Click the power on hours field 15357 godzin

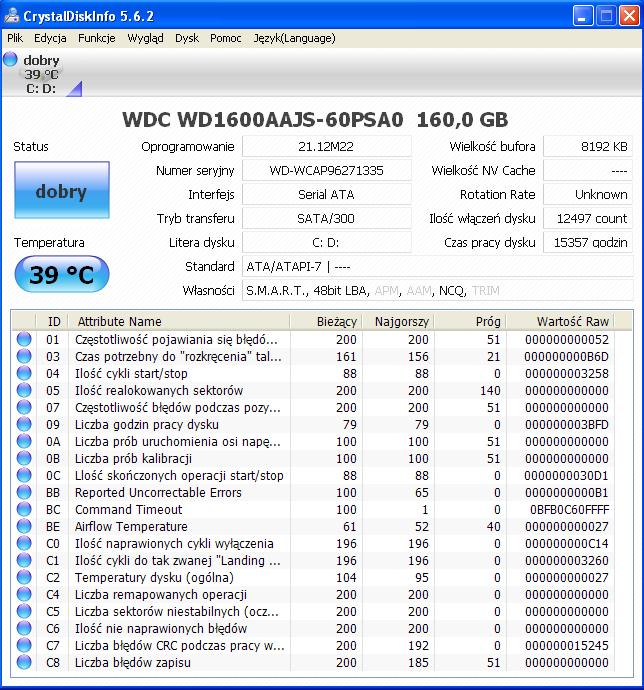(x=588, y=242)
